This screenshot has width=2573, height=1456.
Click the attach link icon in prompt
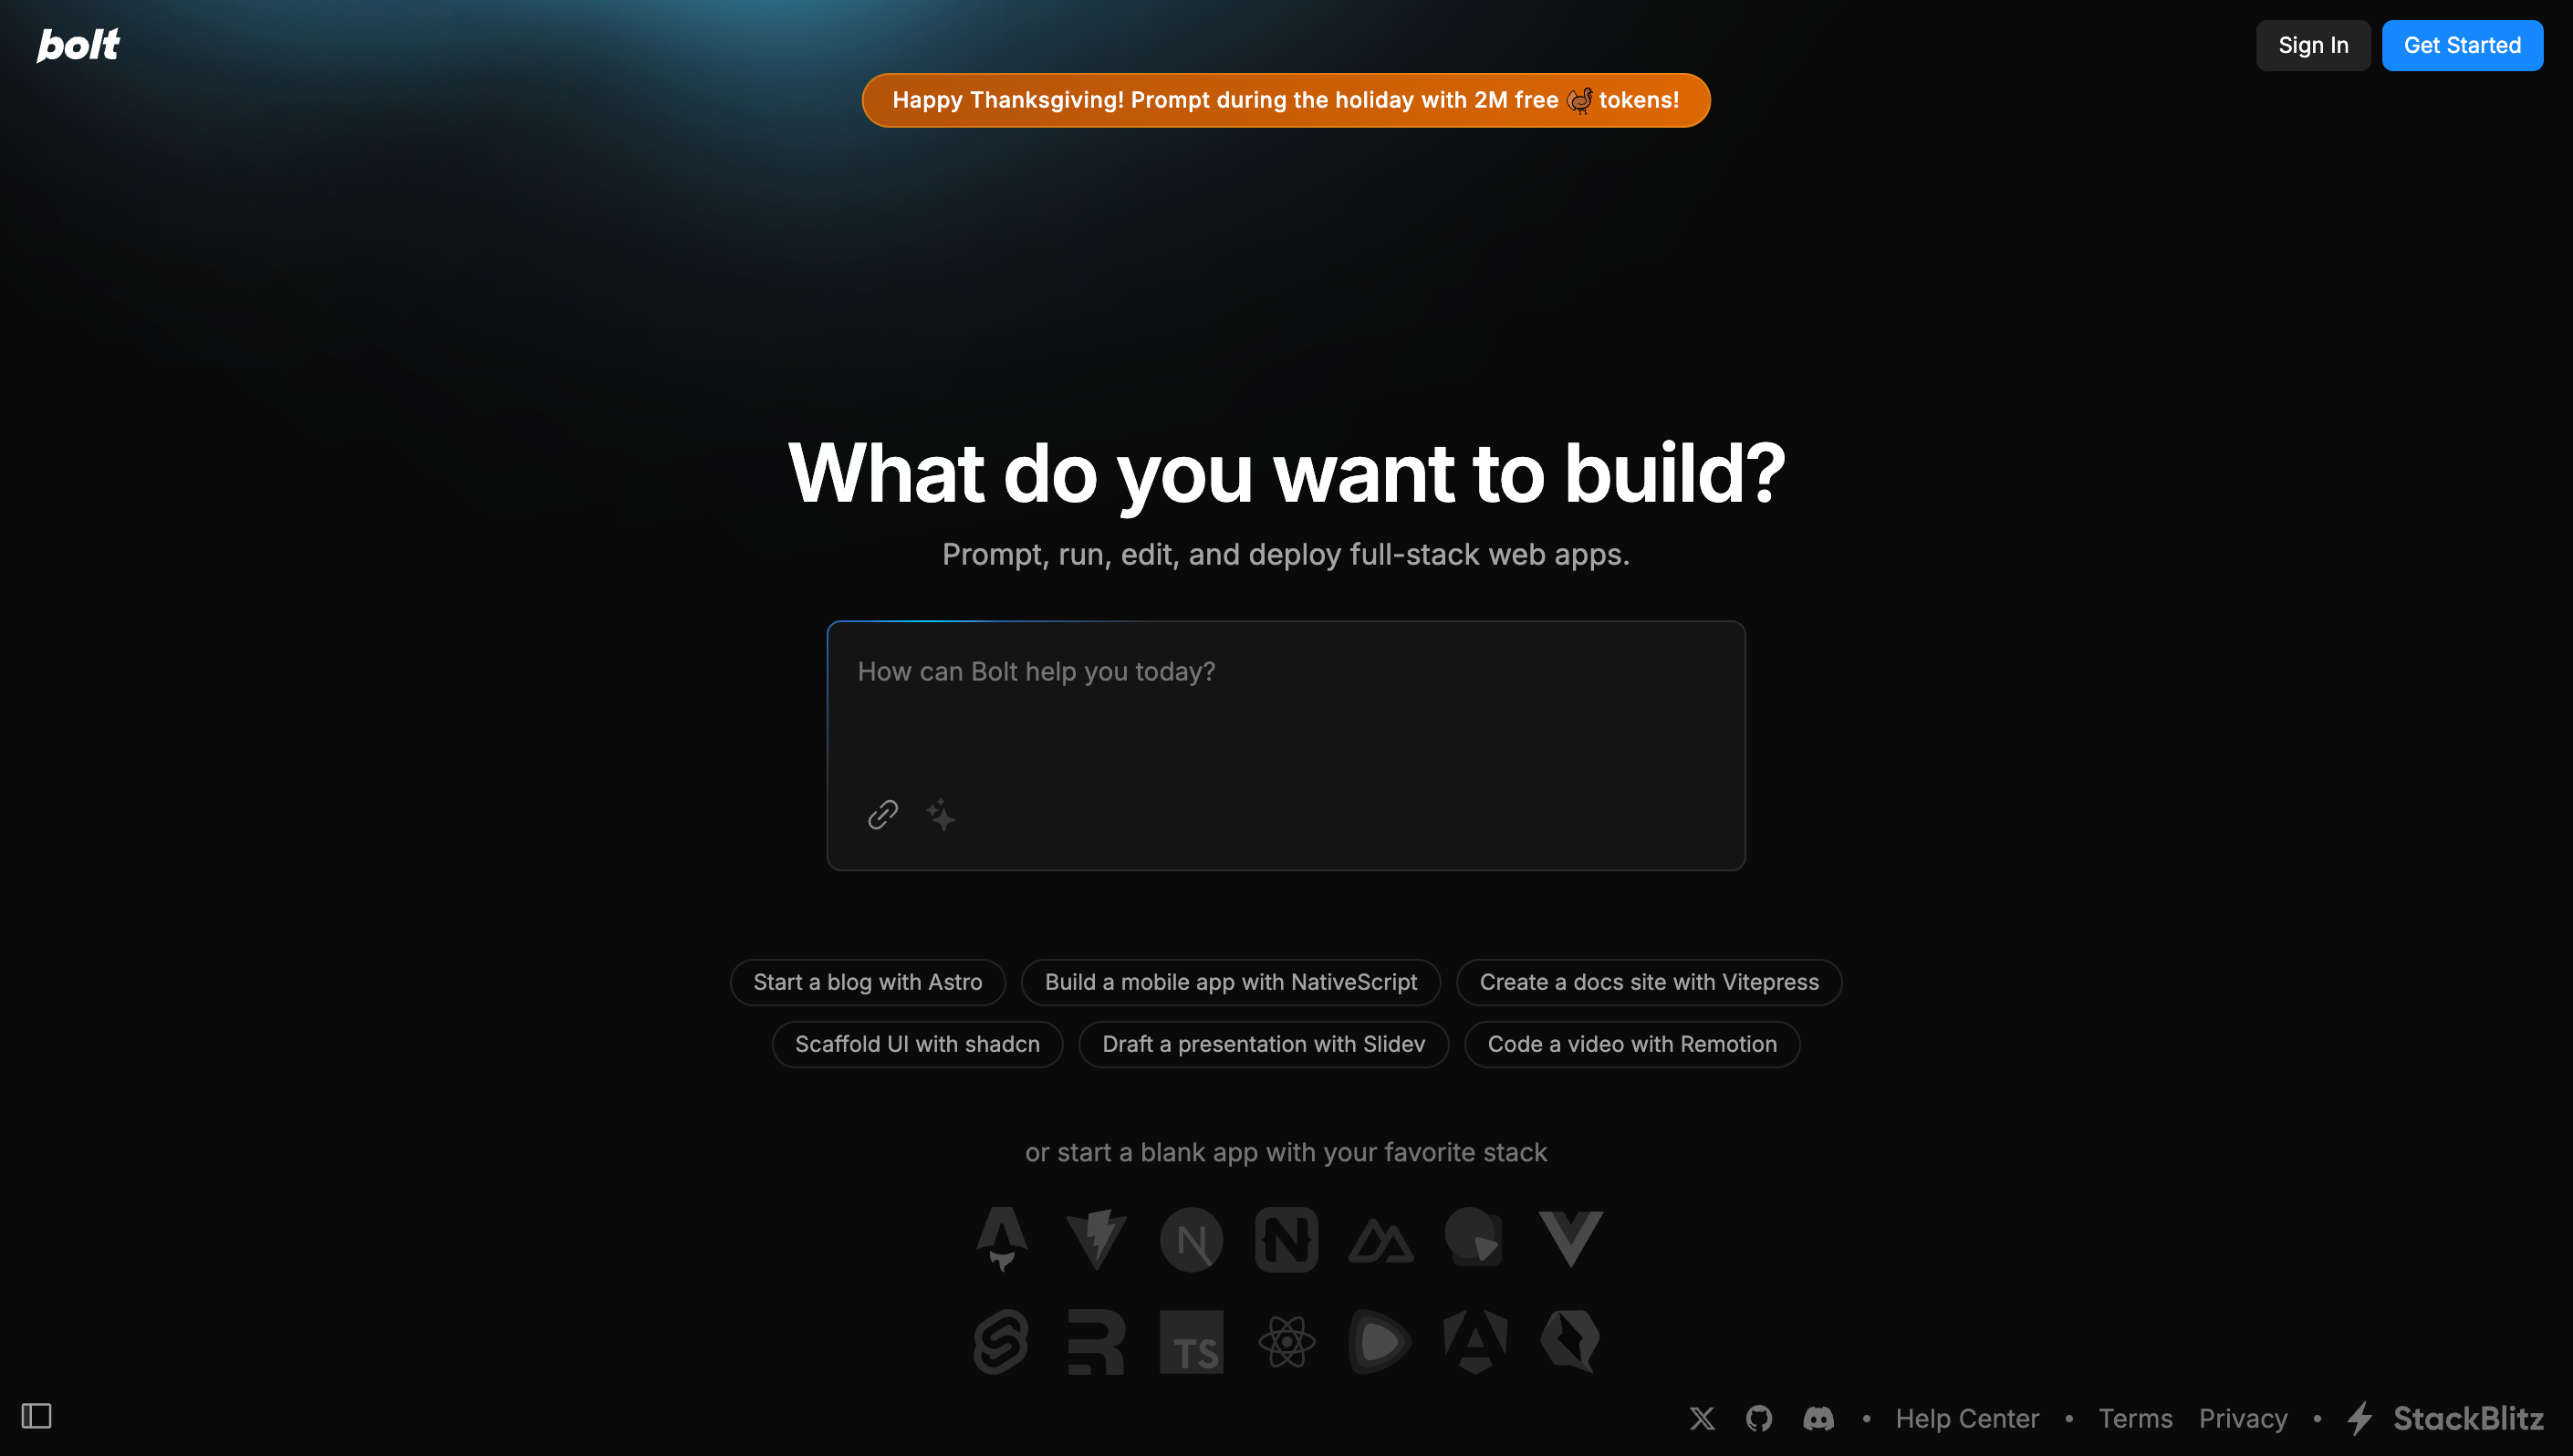coord(883,813)
